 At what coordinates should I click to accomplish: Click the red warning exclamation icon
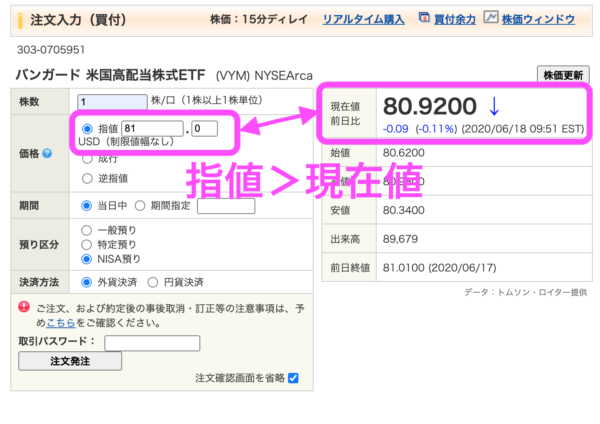pos(24,307)
